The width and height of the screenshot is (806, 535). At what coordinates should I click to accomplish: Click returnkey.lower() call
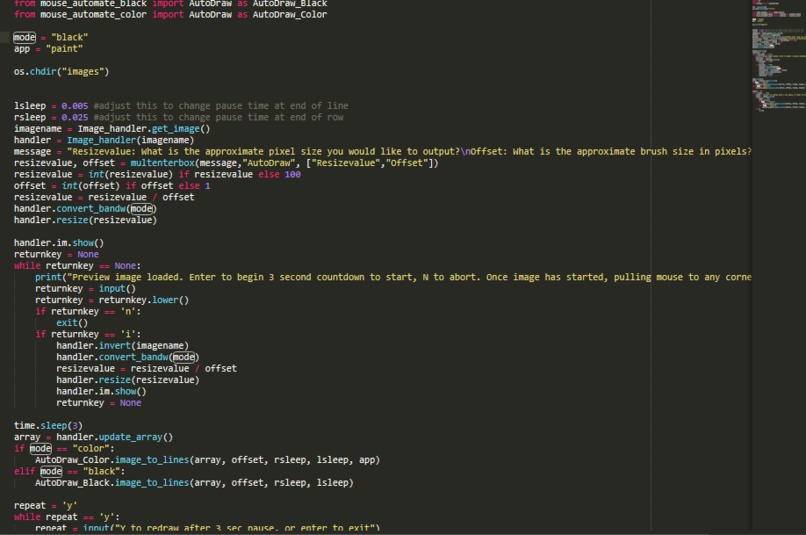(x=144, y=300)
